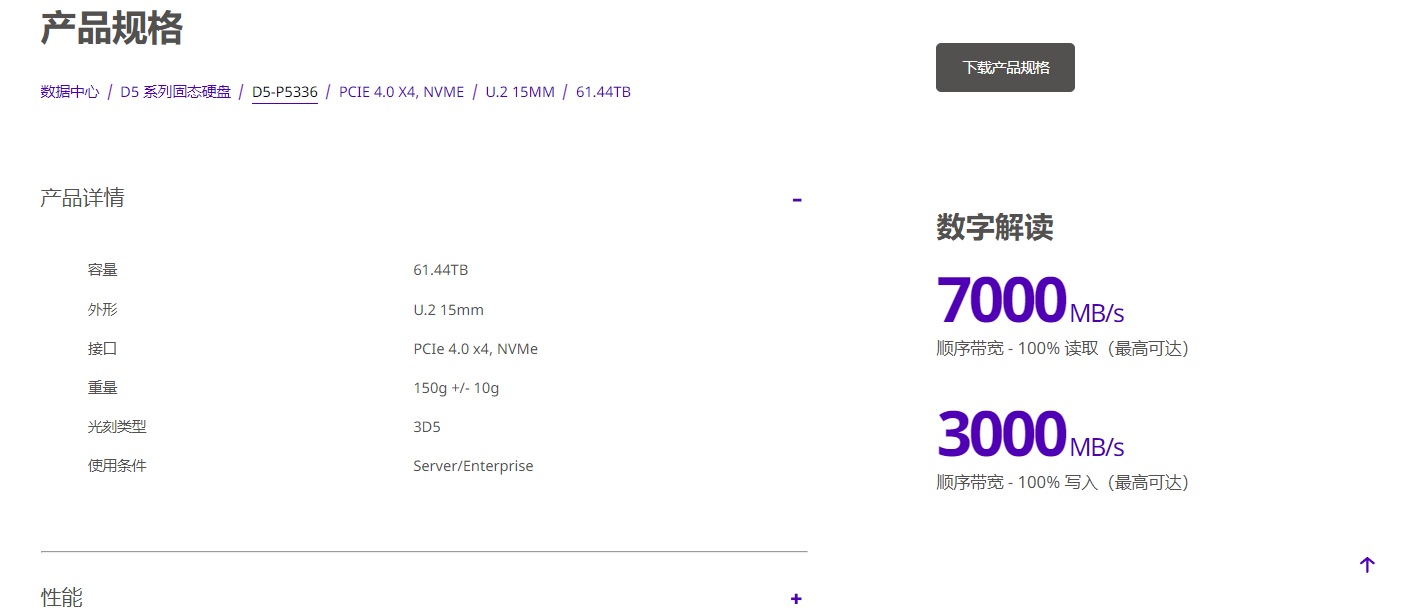Click the 产品详情 section header

(82, 197)
